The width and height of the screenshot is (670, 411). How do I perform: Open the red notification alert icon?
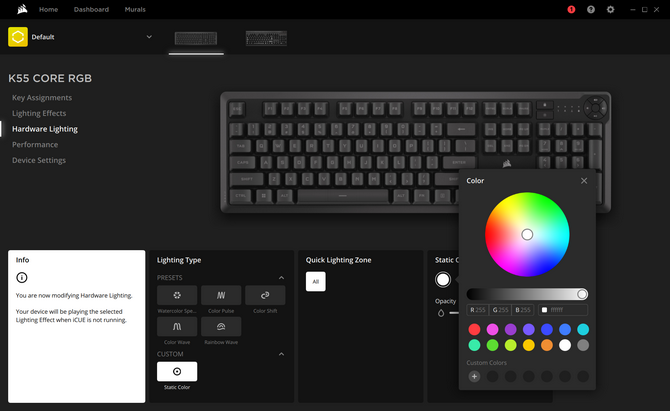click(x=571, y=9)
